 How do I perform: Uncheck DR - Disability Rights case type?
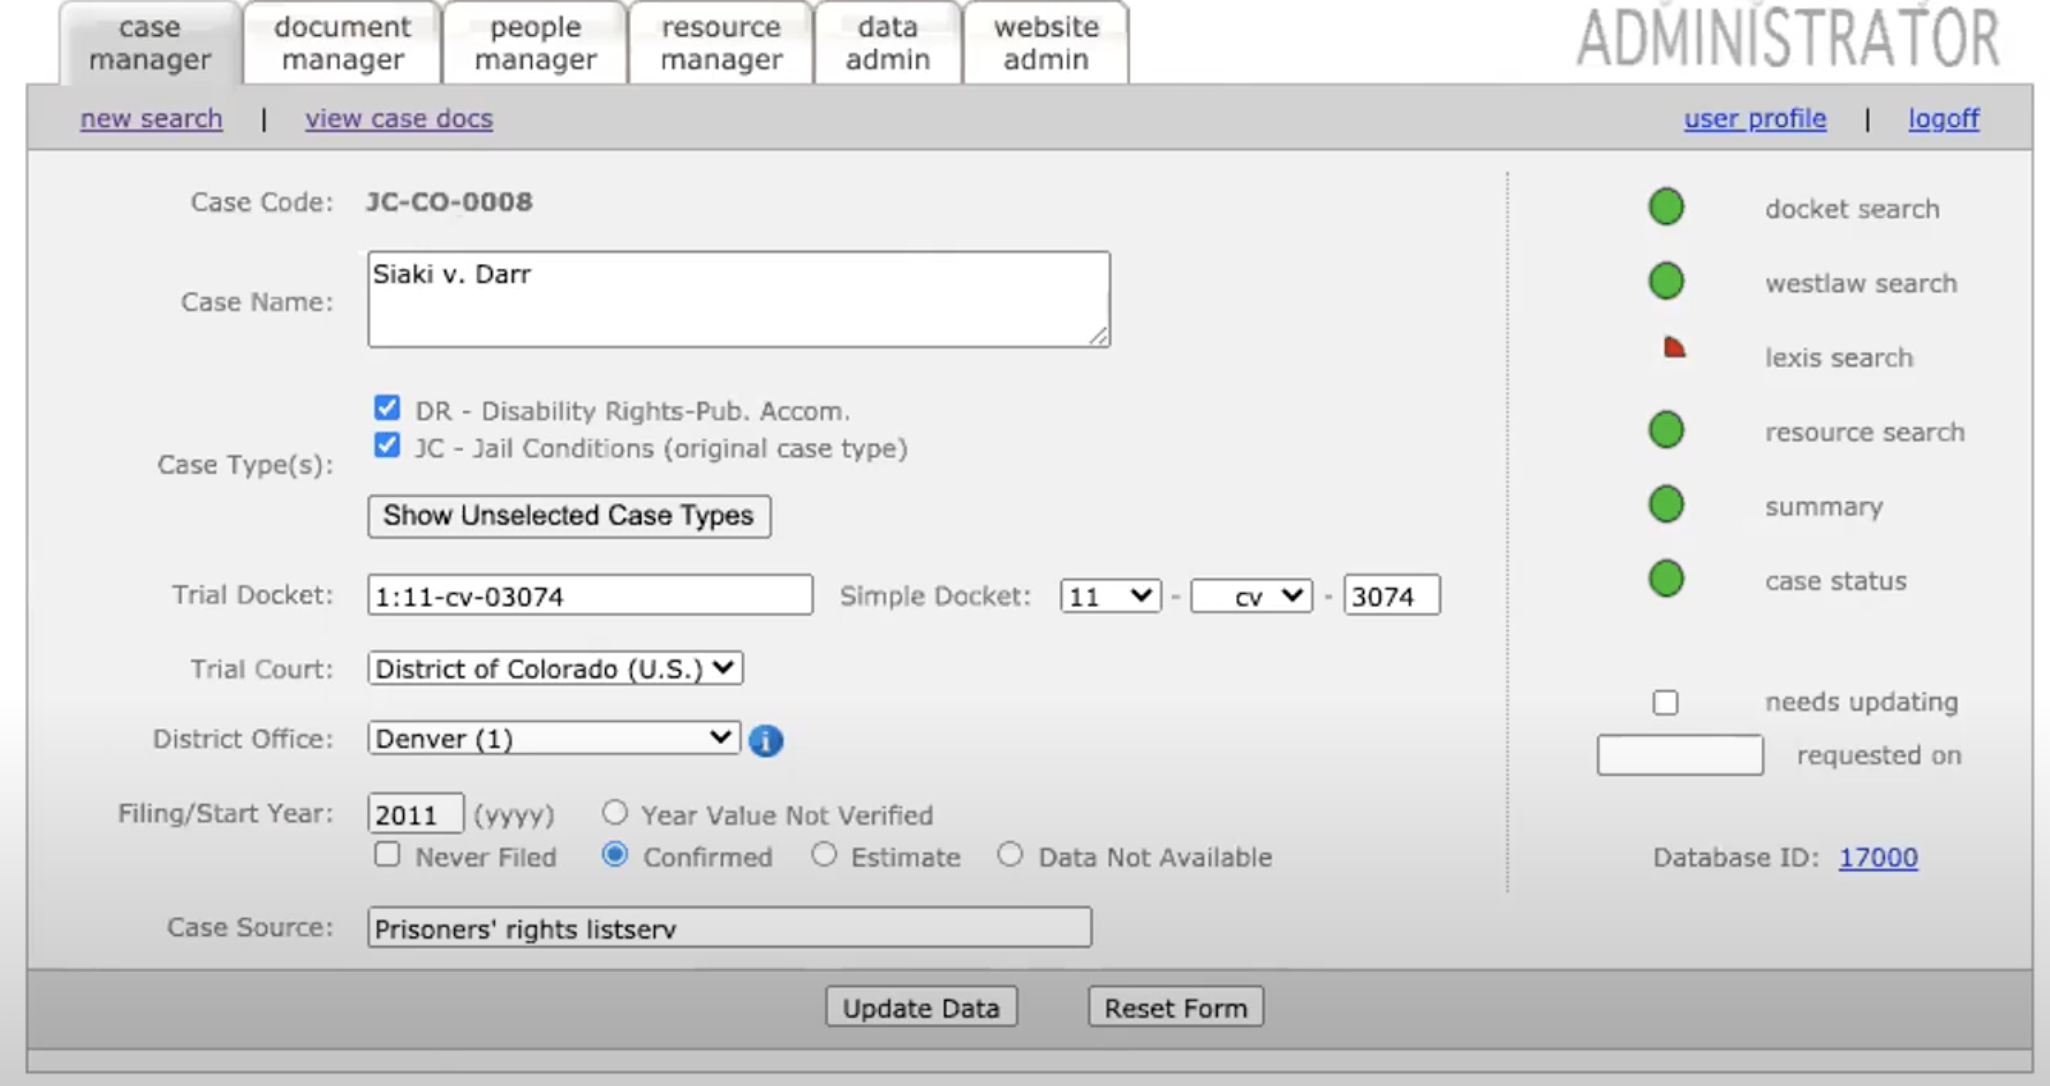(x=387, y=408)
